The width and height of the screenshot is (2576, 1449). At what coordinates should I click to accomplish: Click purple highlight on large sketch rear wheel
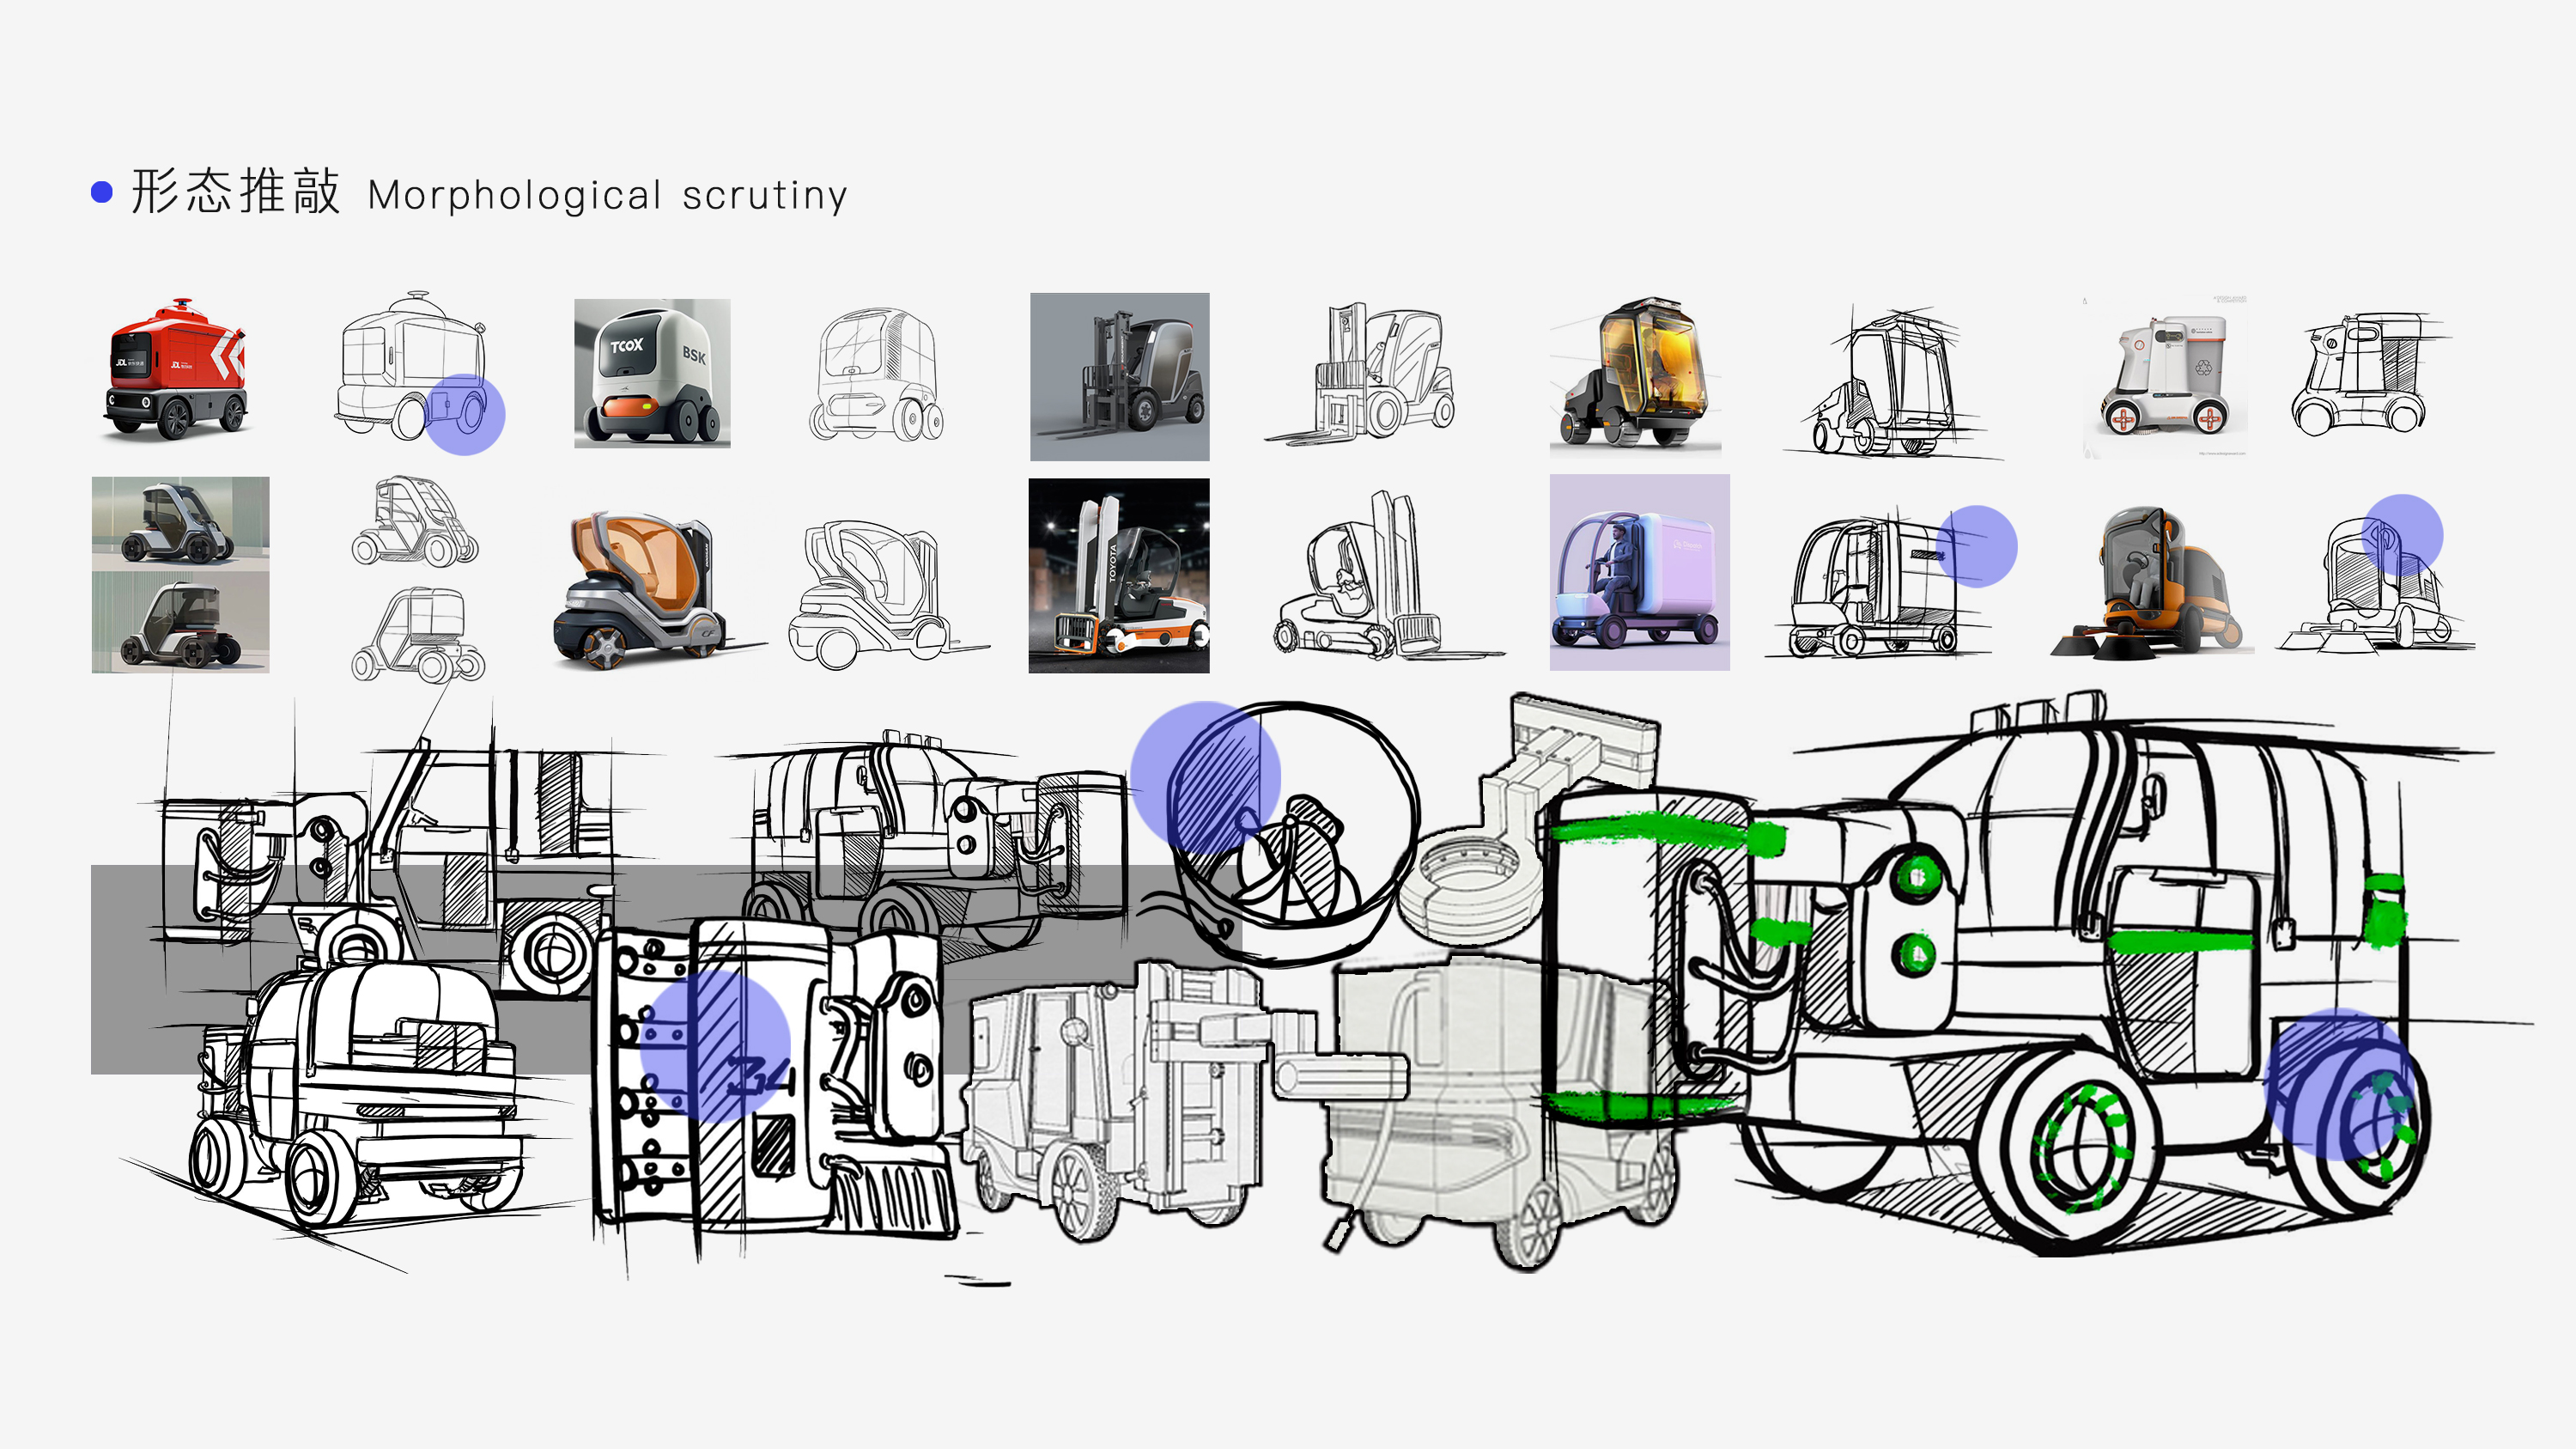point(2338,1084)
